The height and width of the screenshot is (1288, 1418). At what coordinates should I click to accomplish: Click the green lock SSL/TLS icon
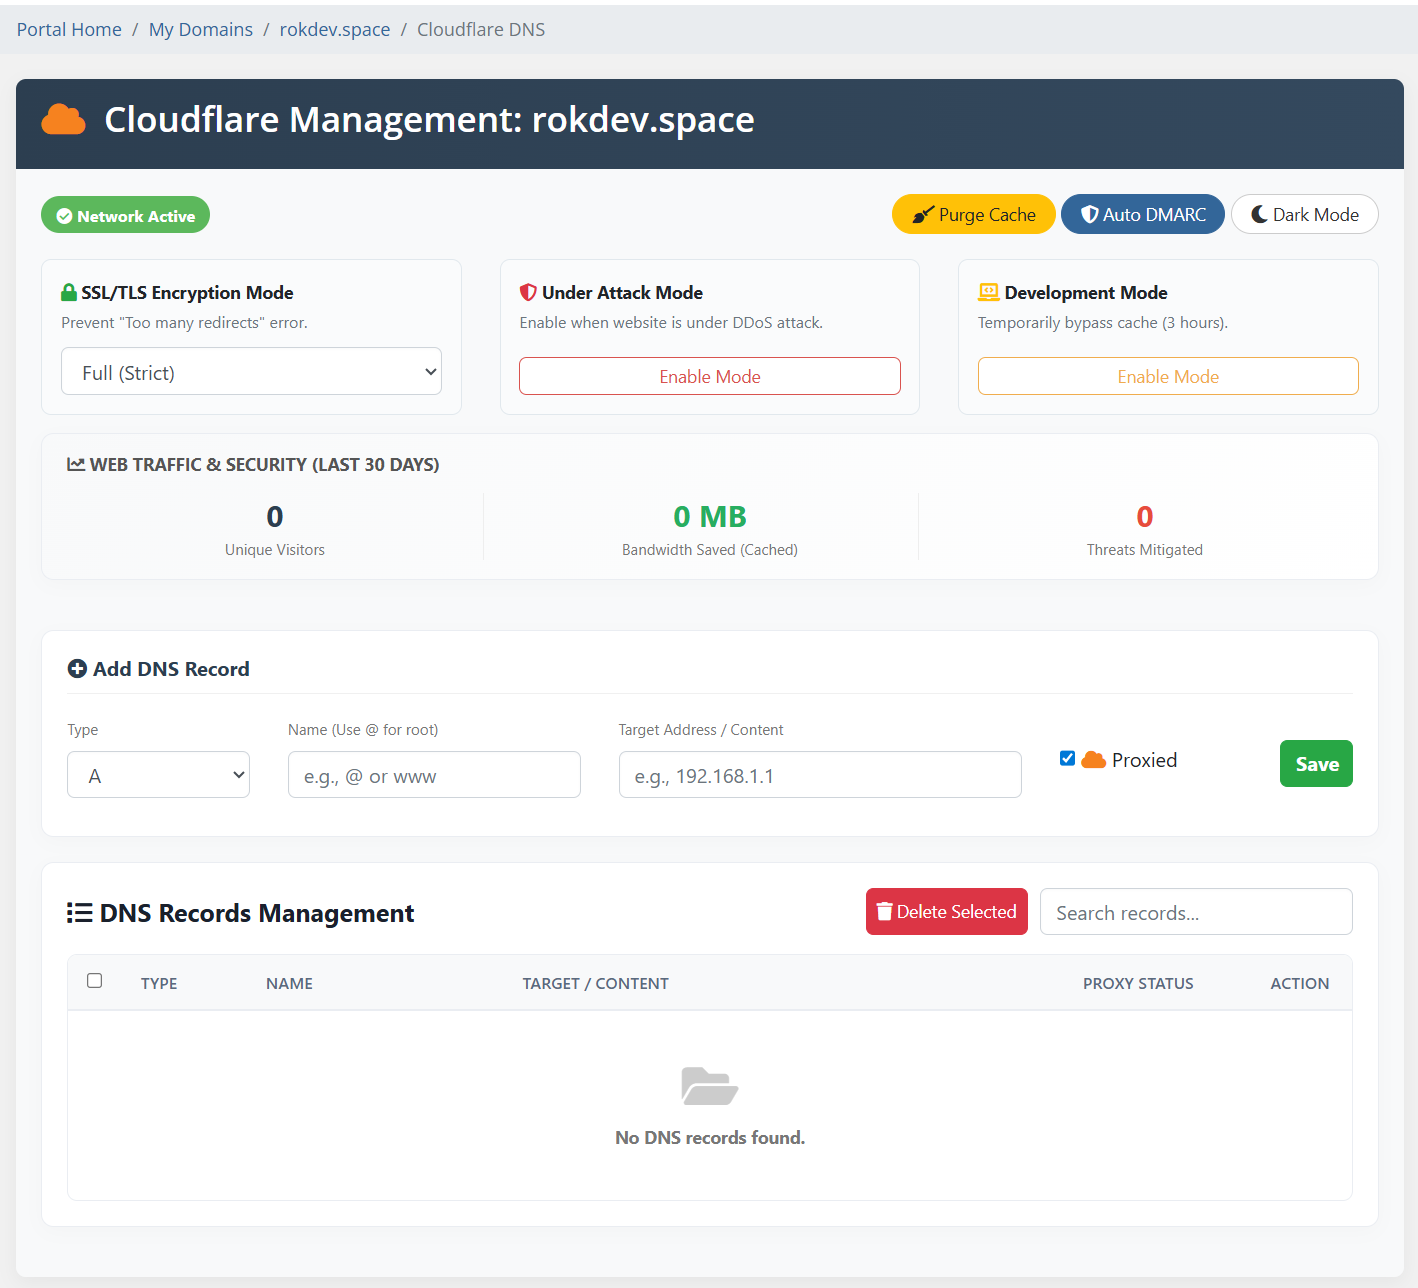69,292
